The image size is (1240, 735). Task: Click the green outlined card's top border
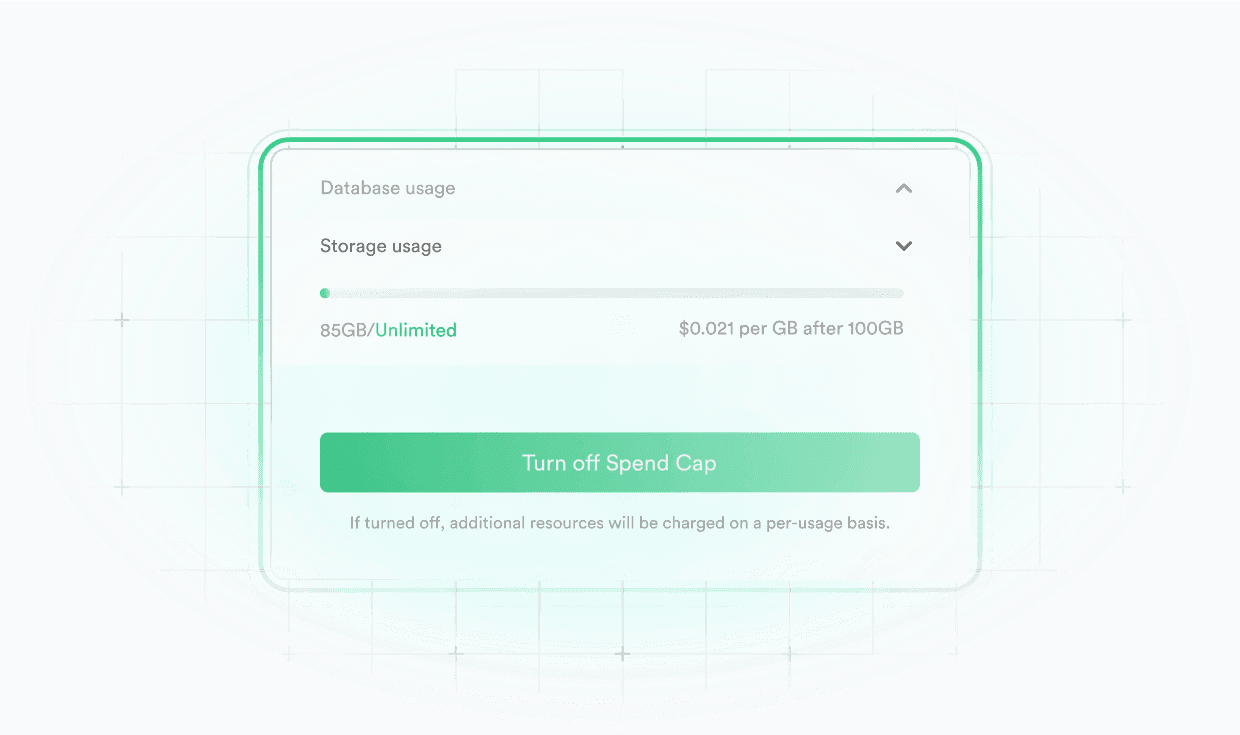[x=620, y=140]
